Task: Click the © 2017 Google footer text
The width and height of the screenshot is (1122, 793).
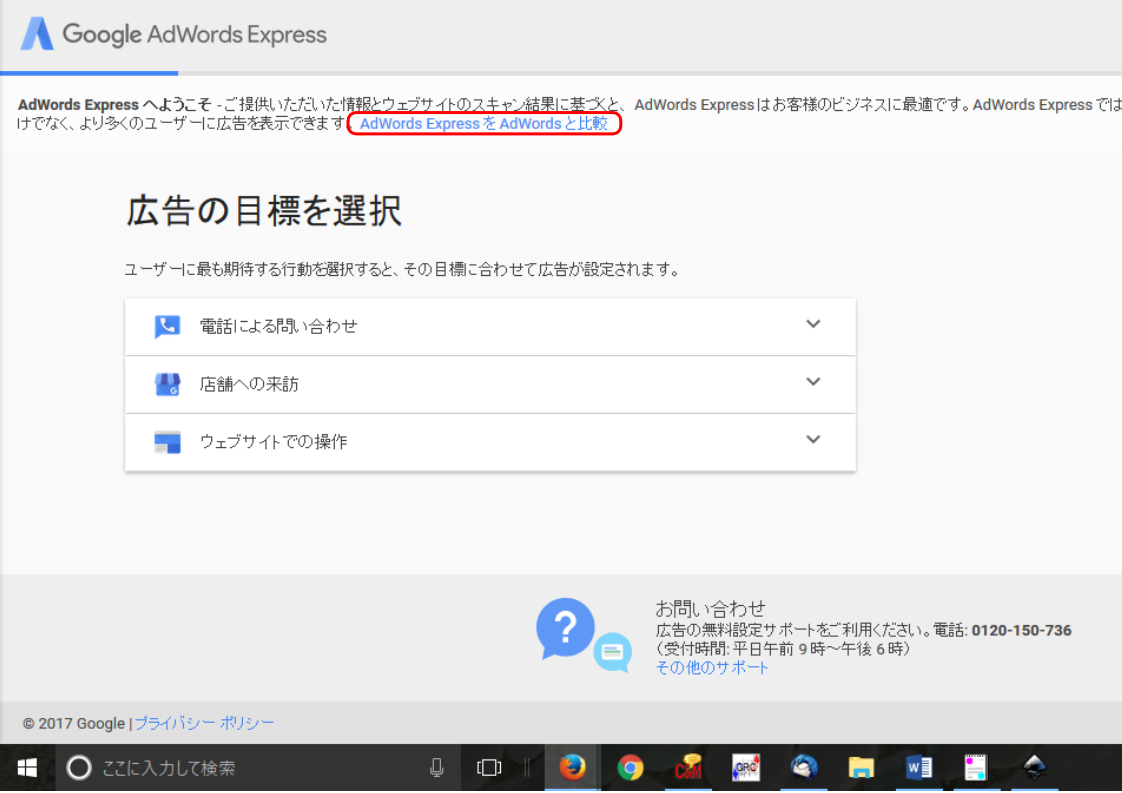Action: tap(74, 724)
